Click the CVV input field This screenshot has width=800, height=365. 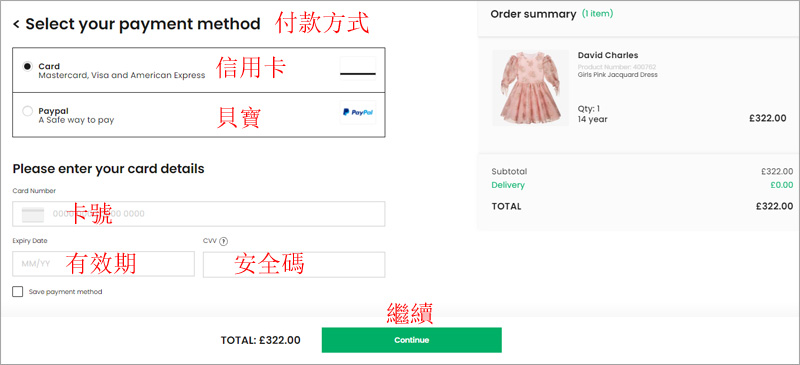(294, 264)
